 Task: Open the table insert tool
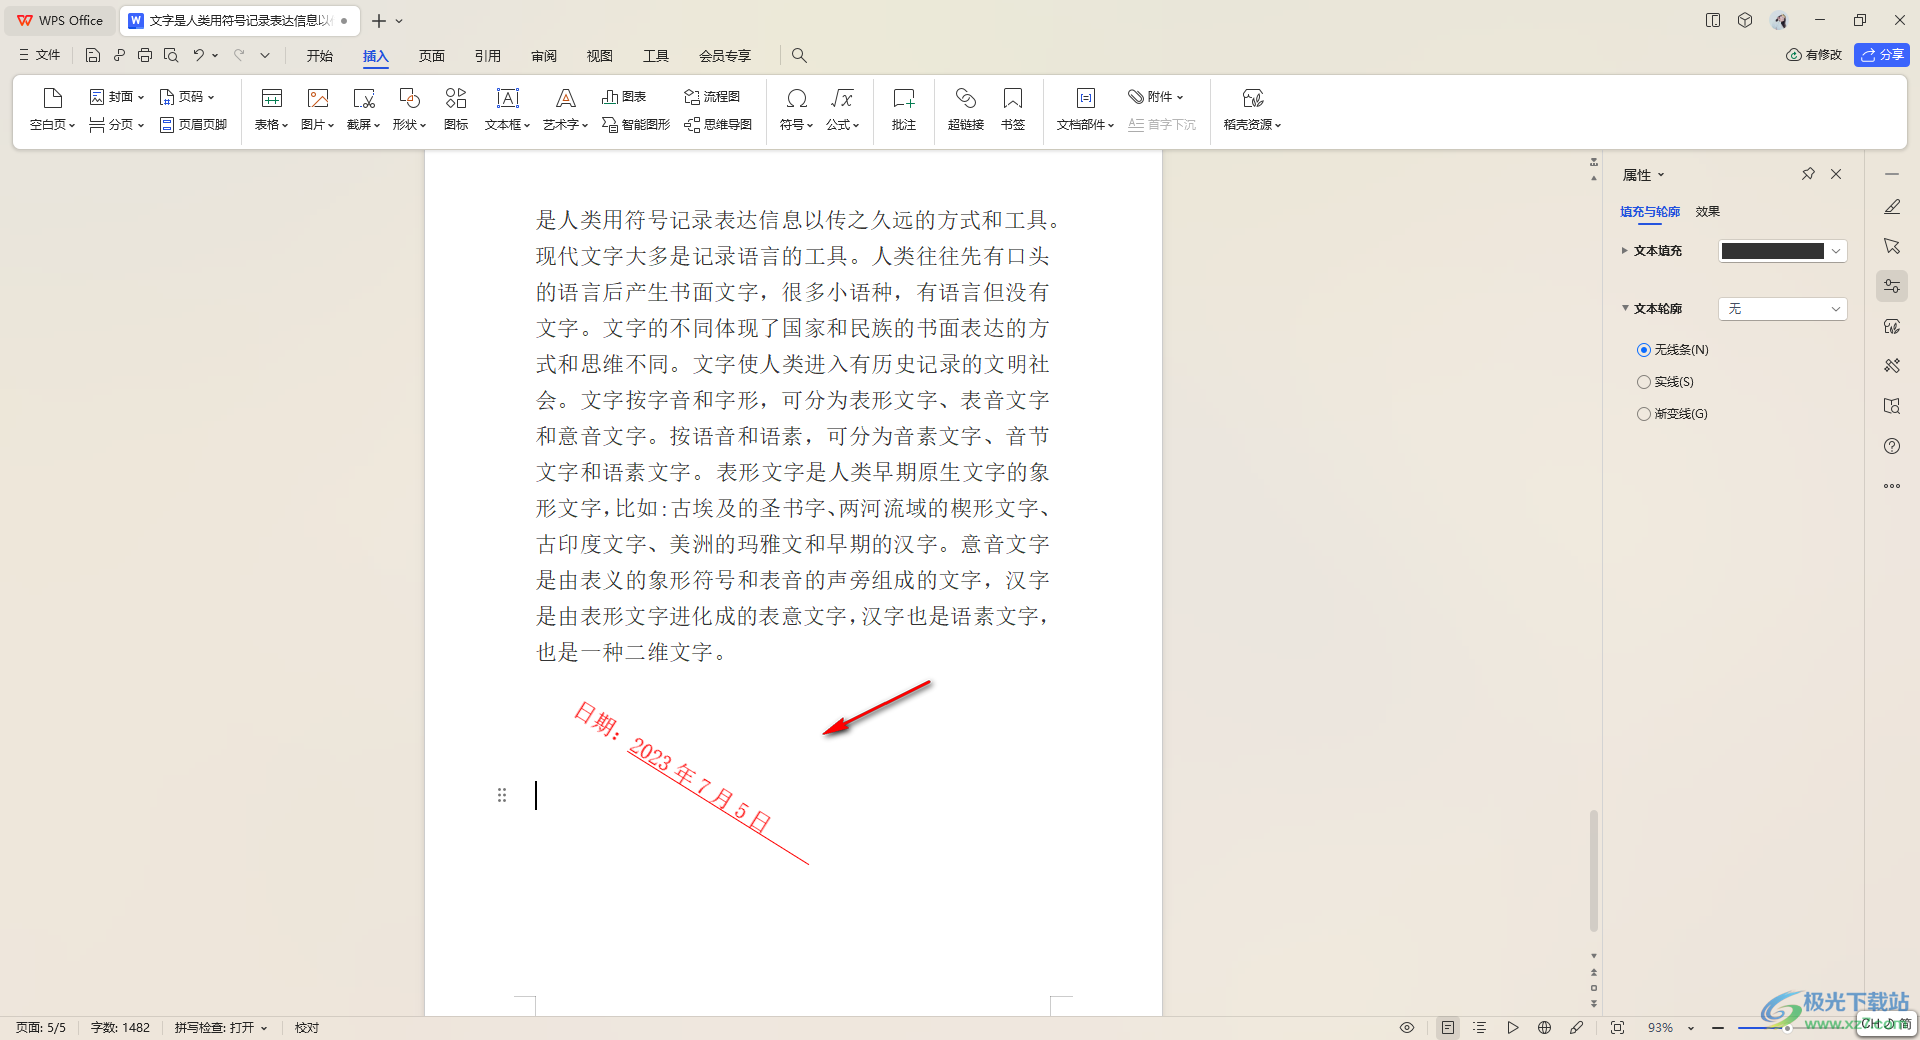pos(271,110)
